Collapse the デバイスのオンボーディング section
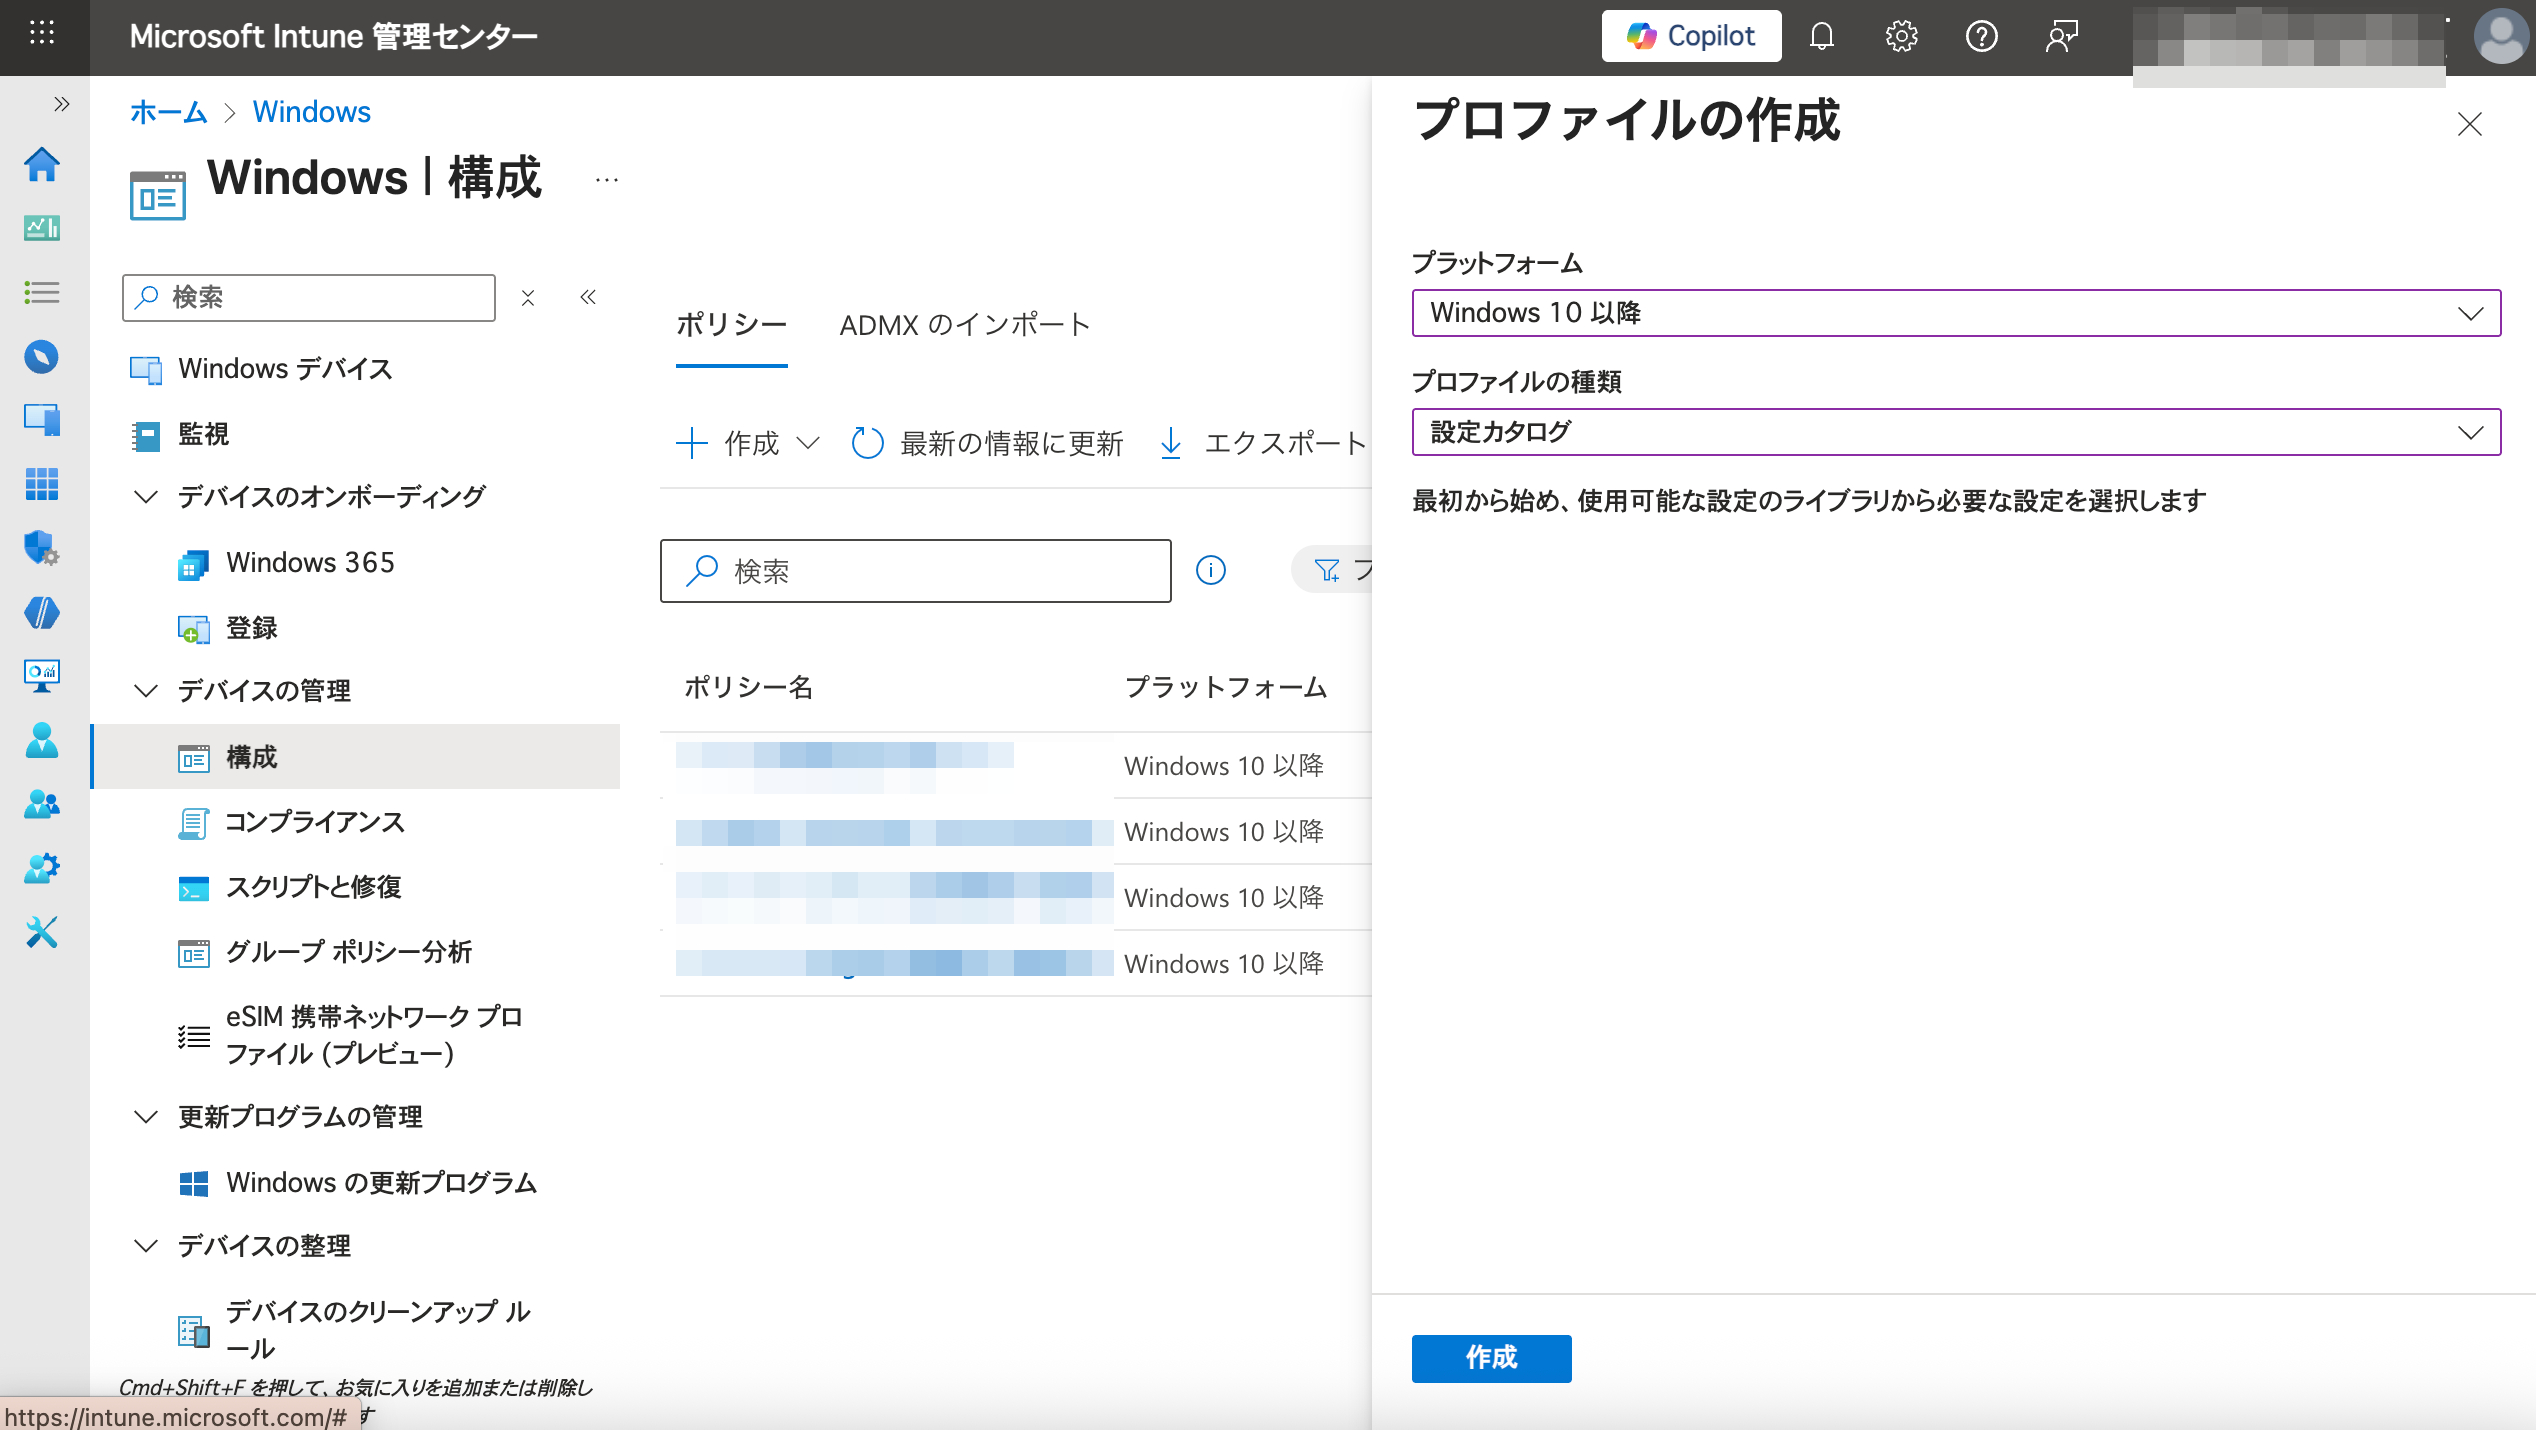Image resolution: width=2536 pixels, height=1430 pixels. pyautogui.click(x=147, y=497)
